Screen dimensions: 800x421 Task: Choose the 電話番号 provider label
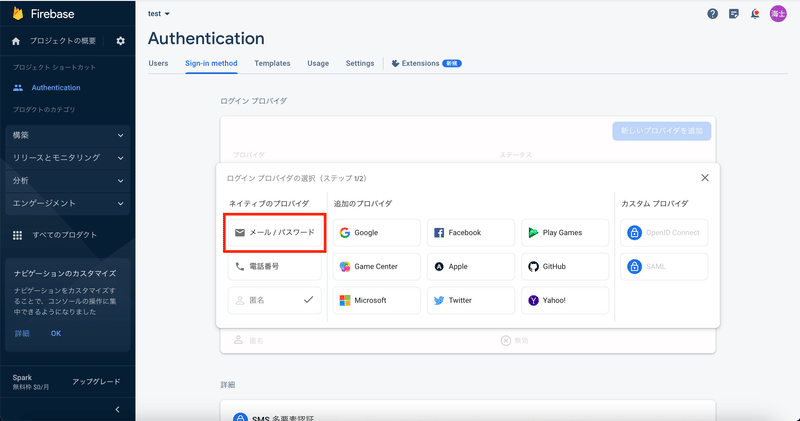[x=264, y=266]
